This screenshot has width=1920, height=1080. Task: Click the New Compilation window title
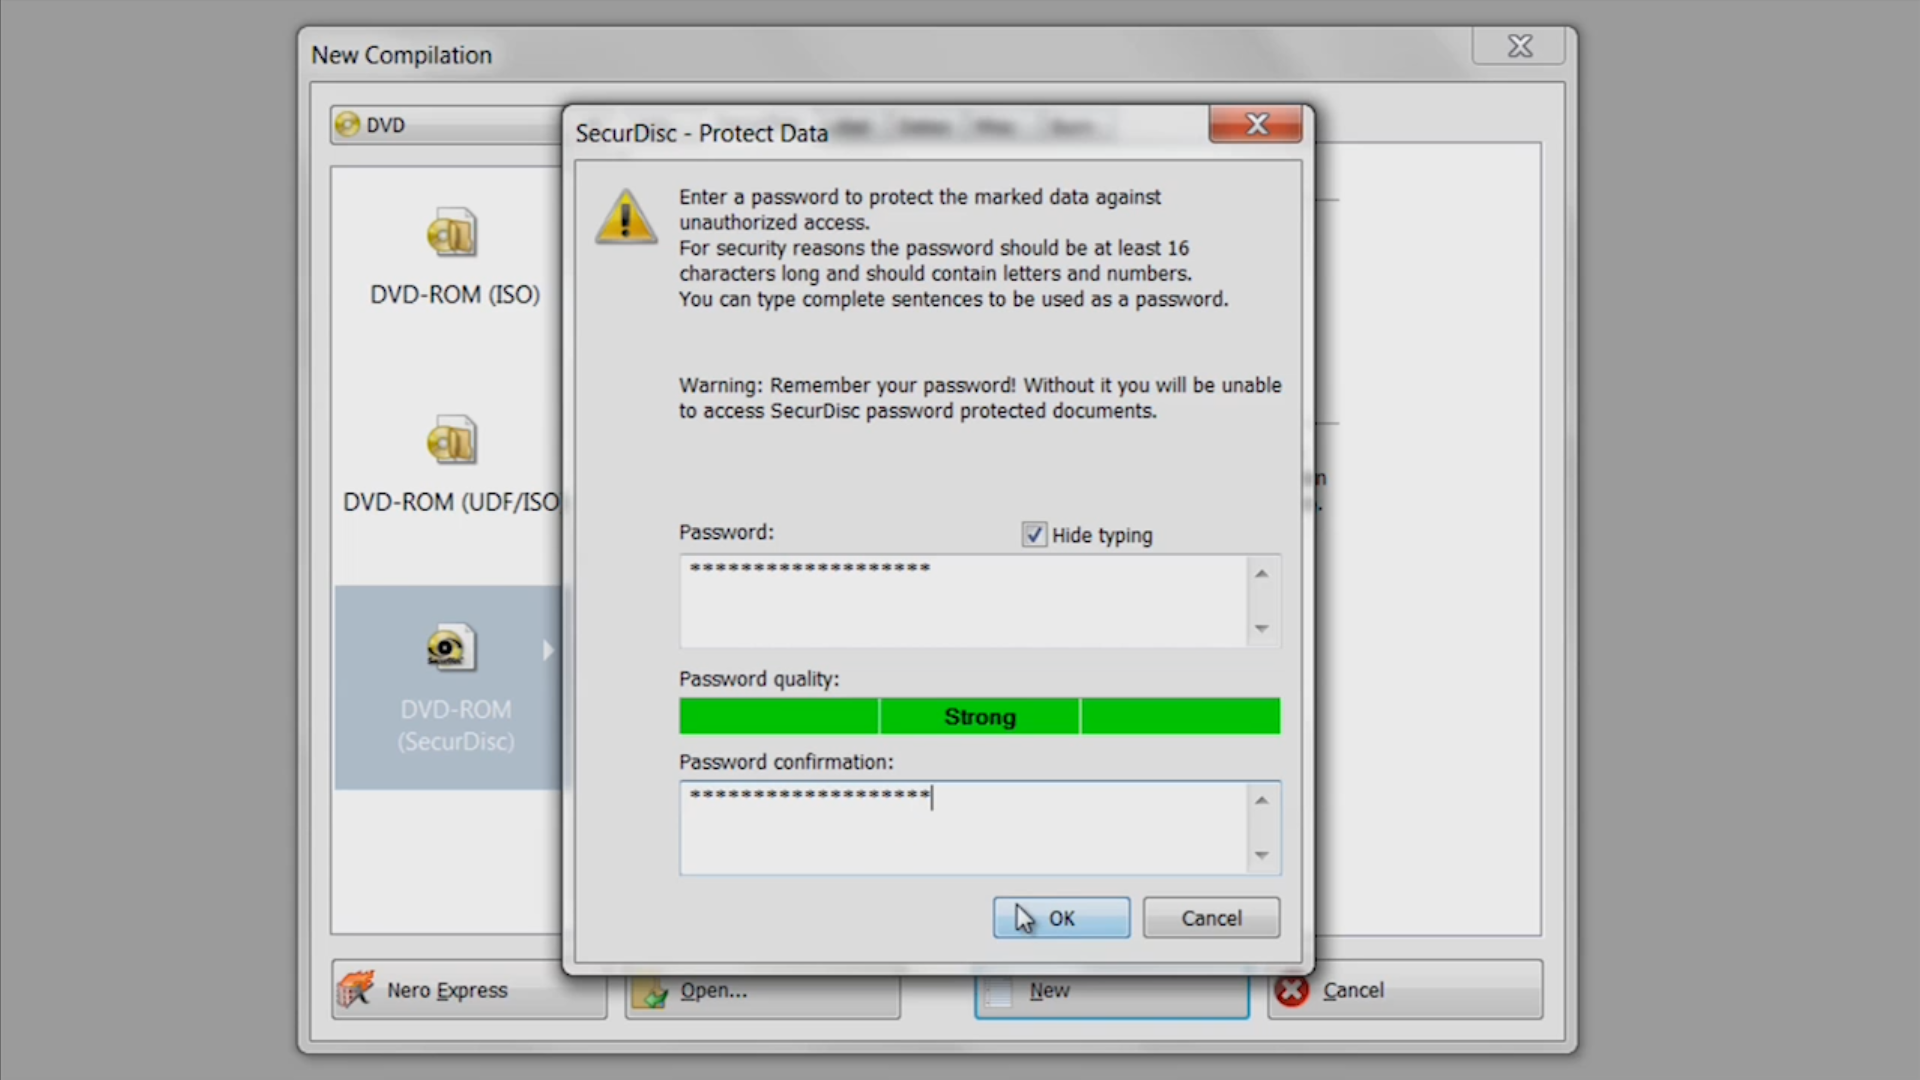(401, 55)
